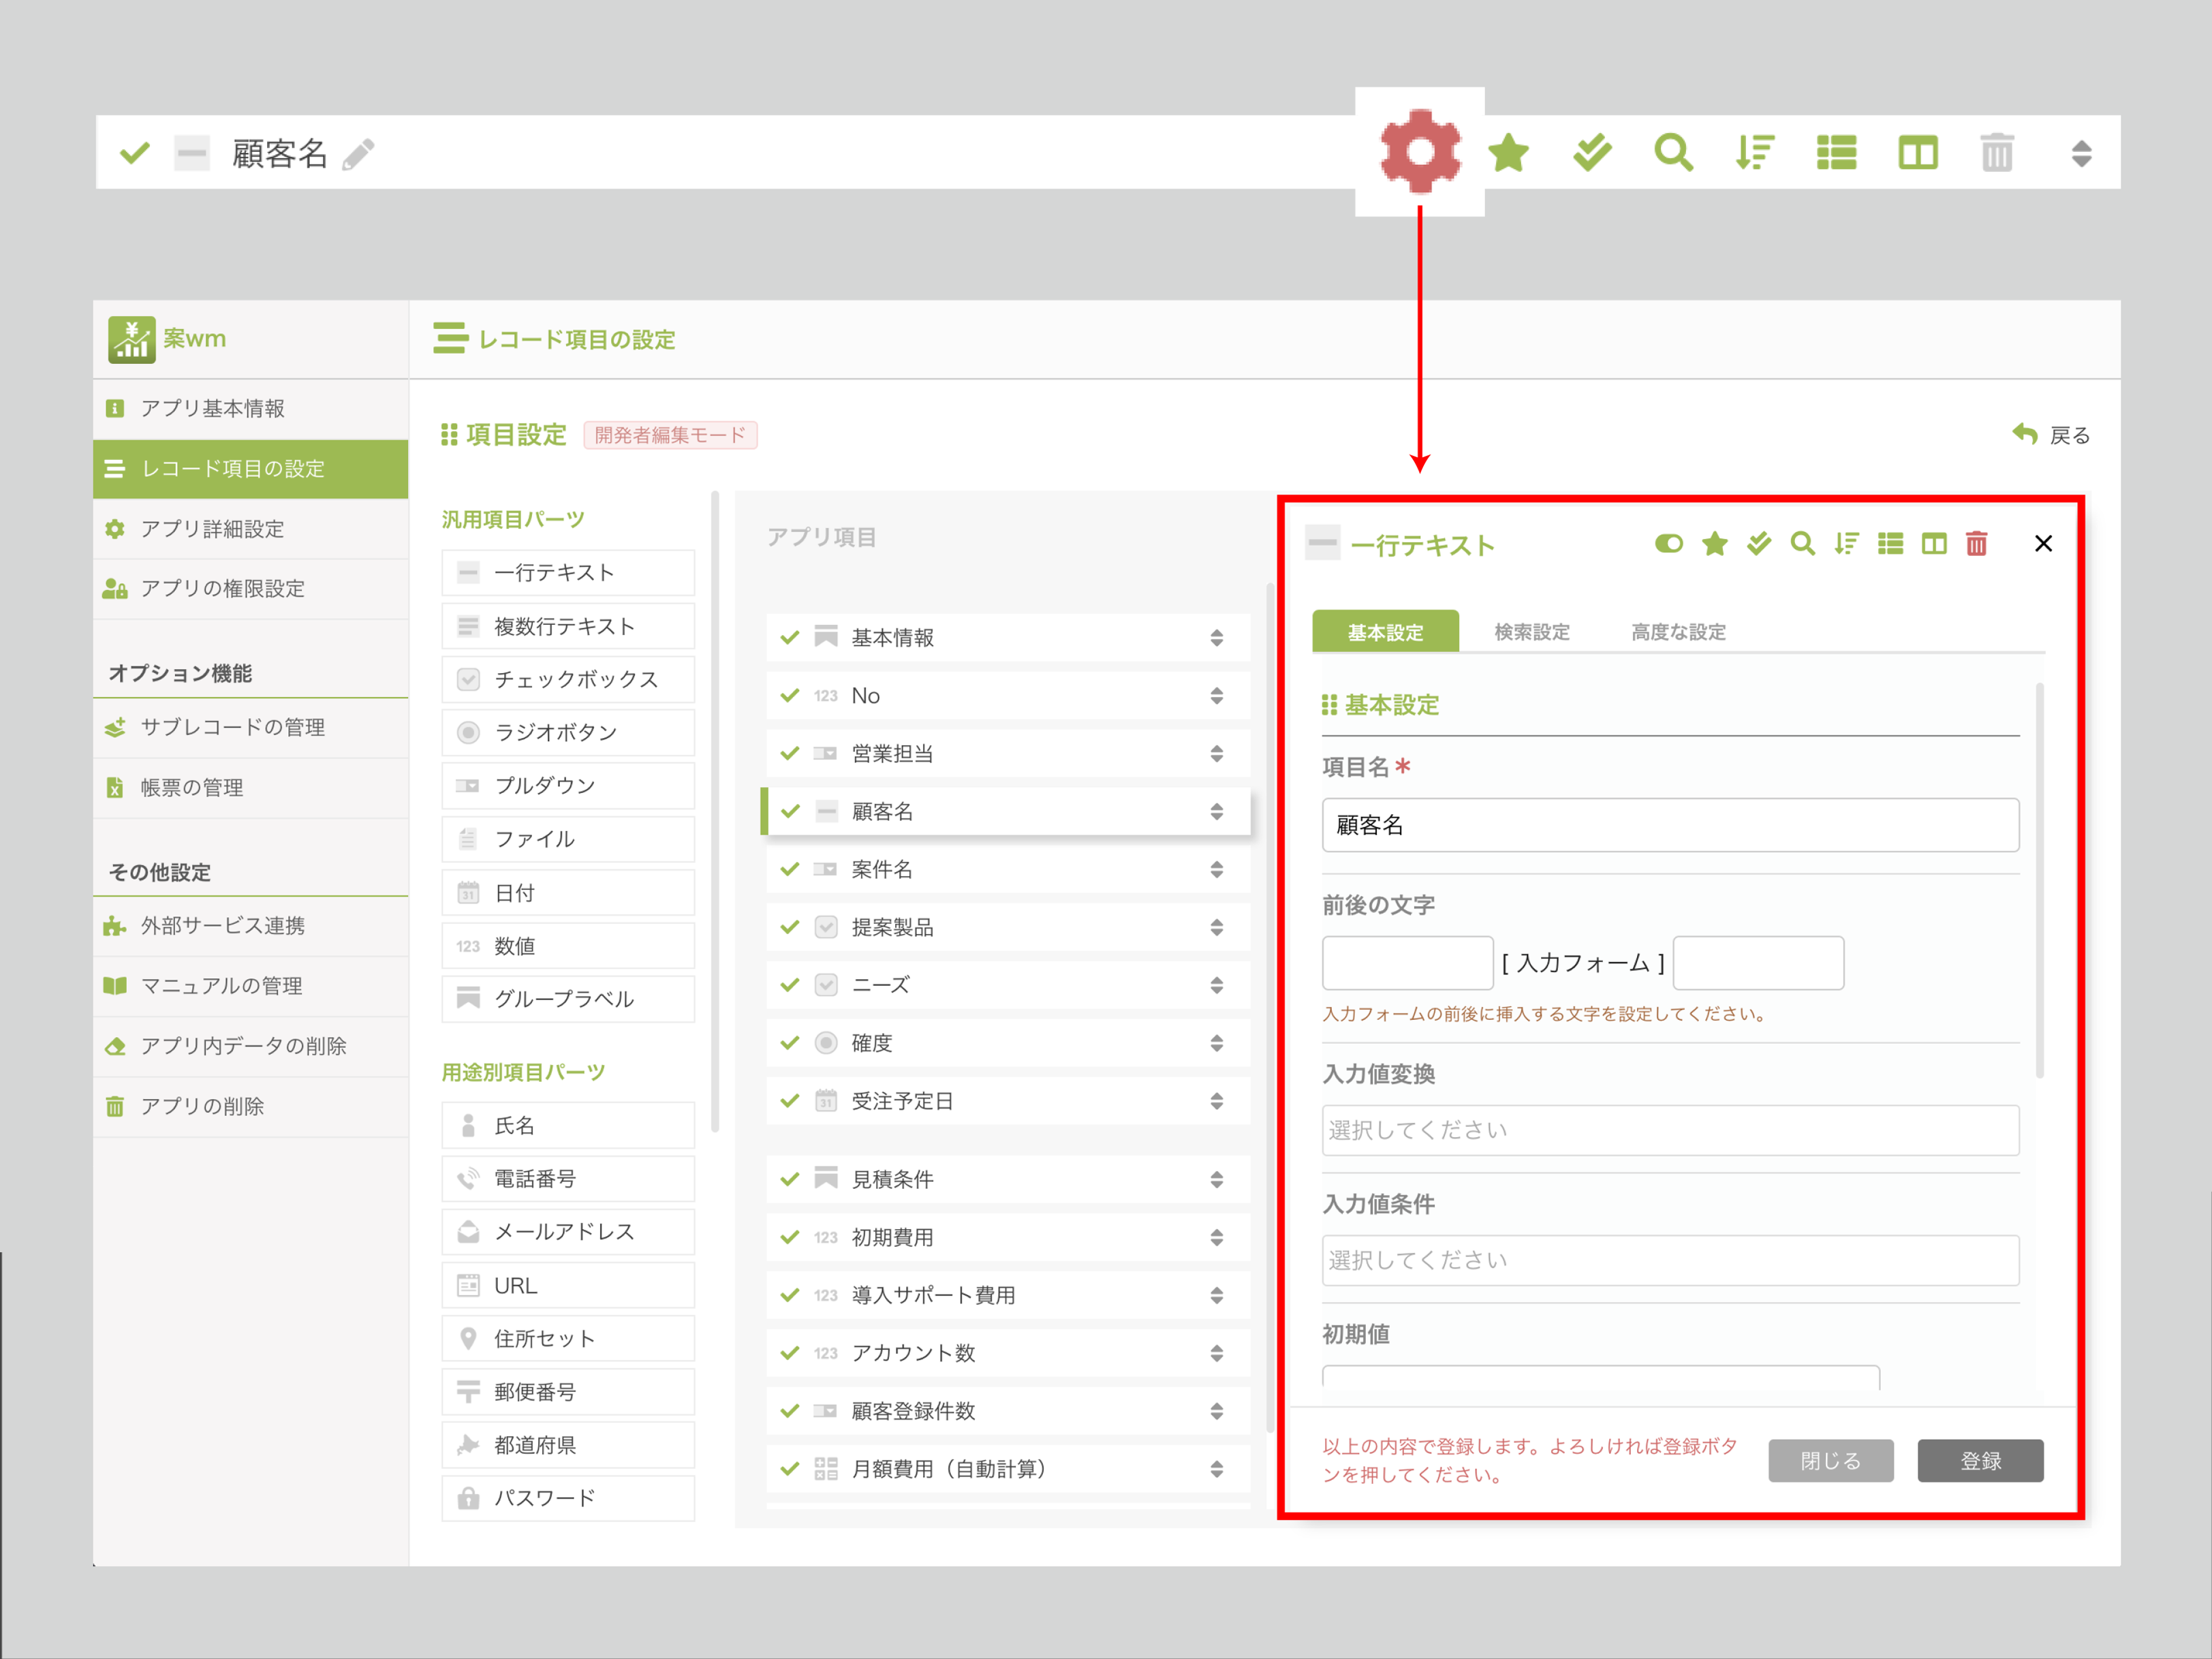
Task: Switch to the 検索設定 tab
Action: [x=1531, y=631]
